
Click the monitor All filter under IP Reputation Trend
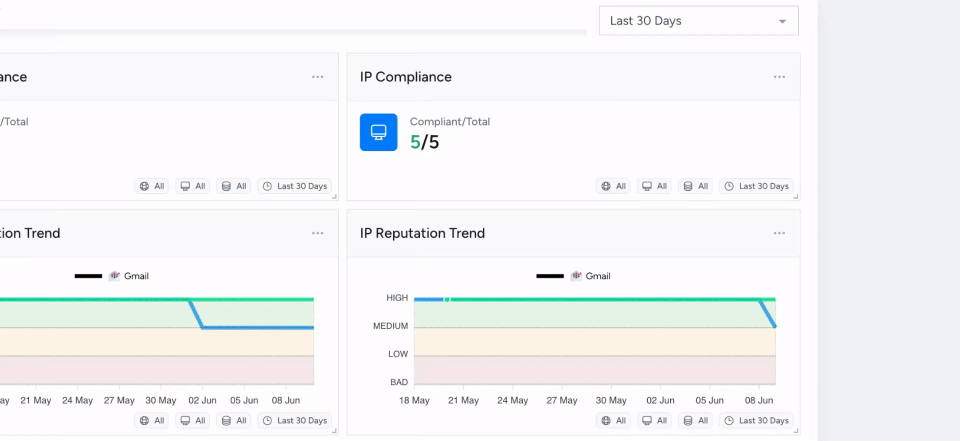pos(655,421)
